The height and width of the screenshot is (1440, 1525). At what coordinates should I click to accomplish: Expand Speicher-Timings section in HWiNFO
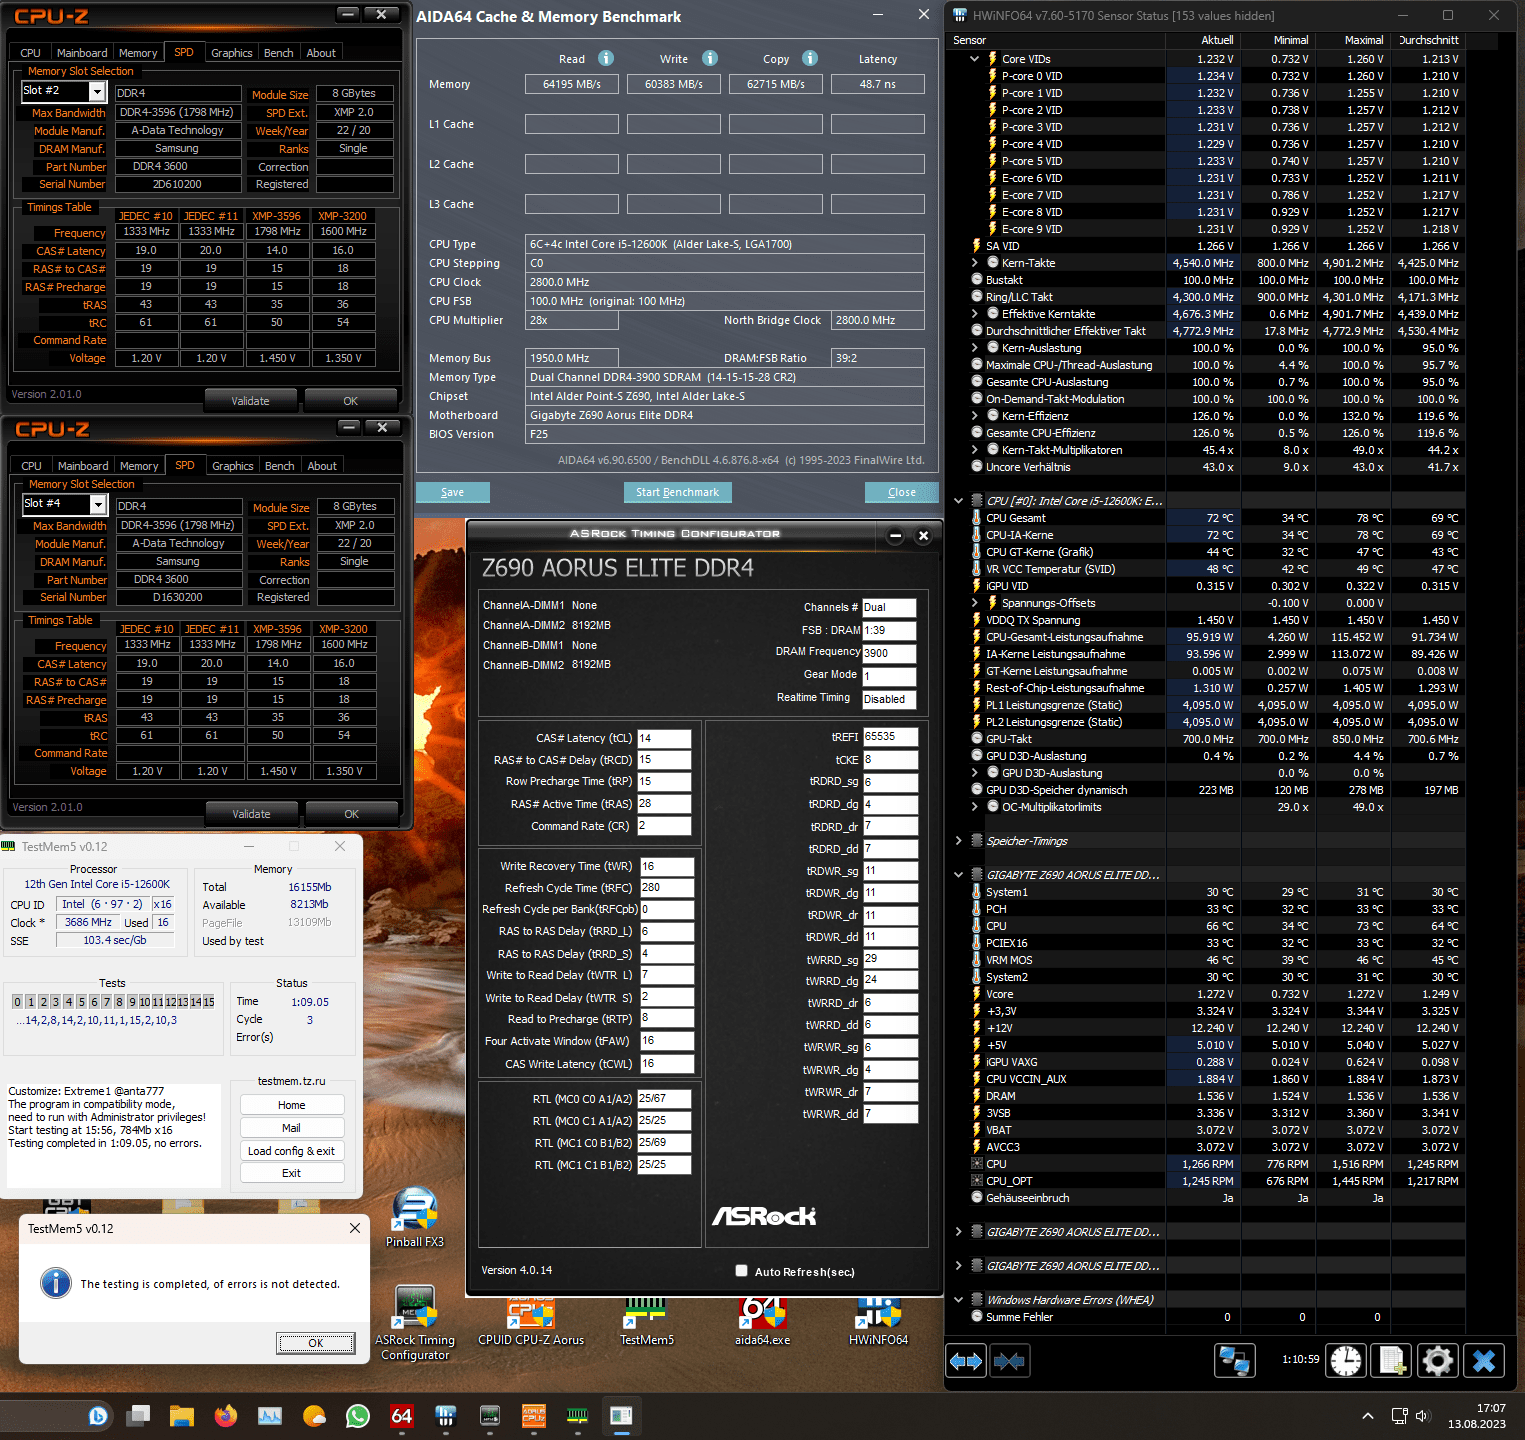tap(958, 841)
